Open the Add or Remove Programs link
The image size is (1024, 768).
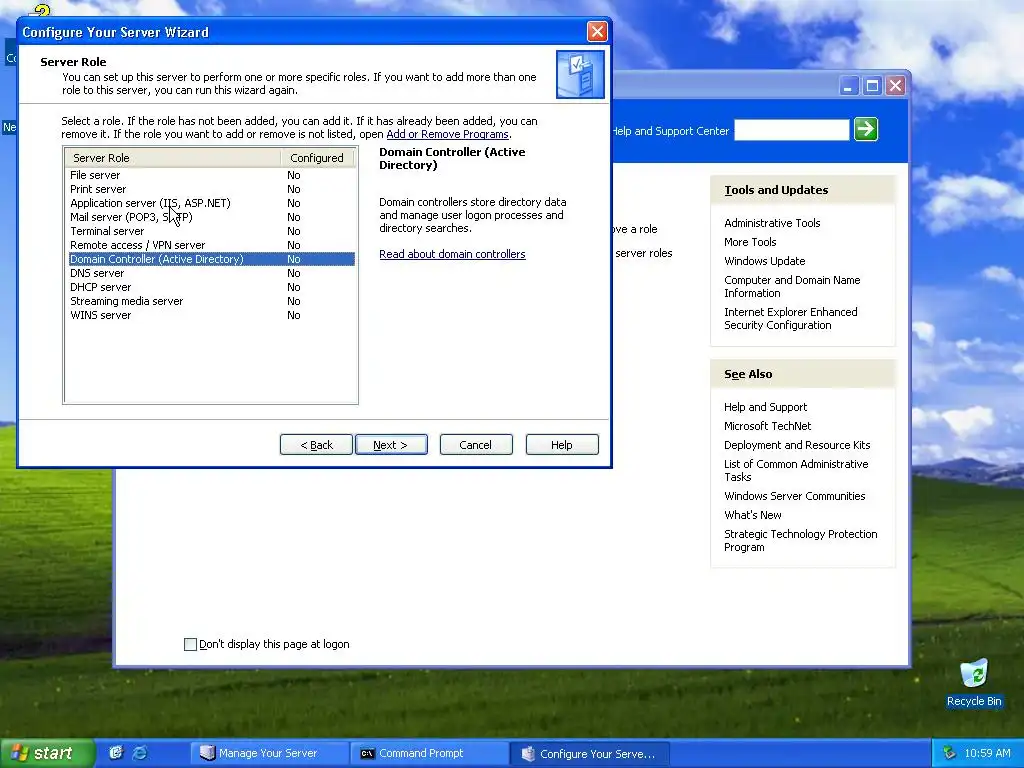(447, 134)
